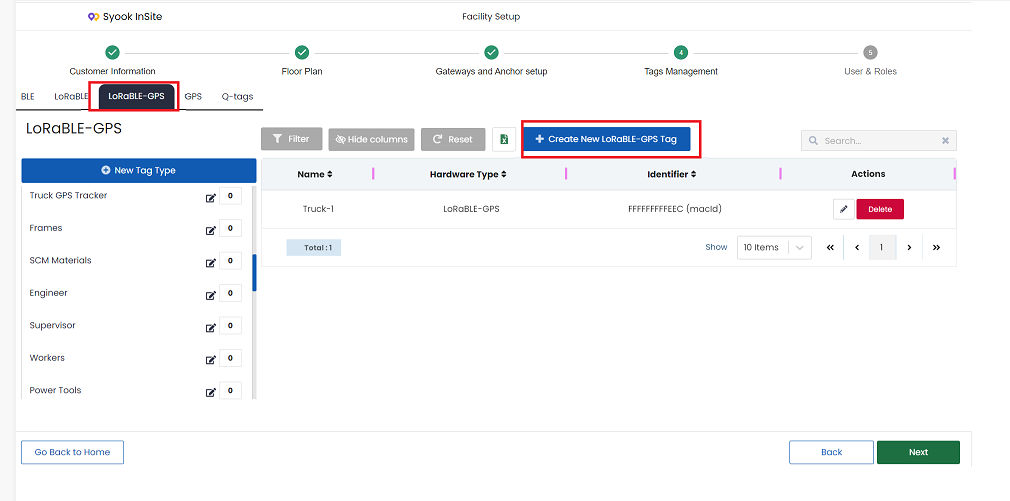
Task: Edit the Supervisor tag type
Action: coord(211,328)
